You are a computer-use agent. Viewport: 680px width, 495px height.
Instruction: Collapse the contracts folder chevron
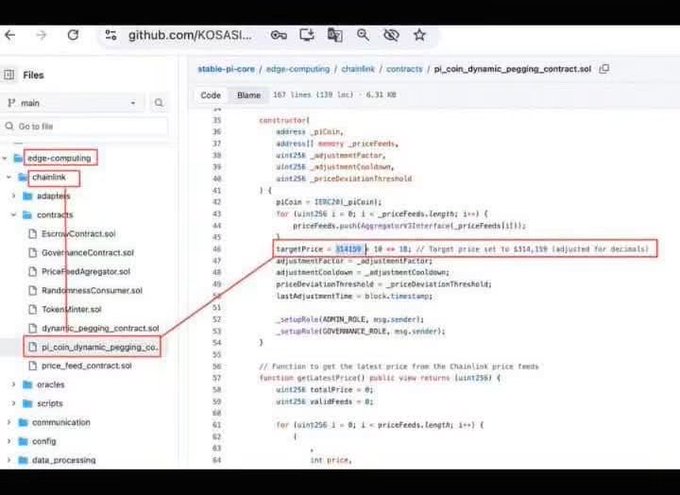pyautogui.click(x=13, y=215)
